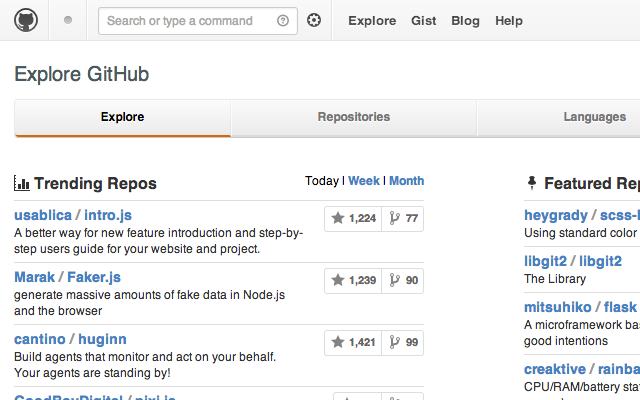This screenshot has height=400, width=640.
Task: Show trending repos for the Month
Action: pos(406,181)
